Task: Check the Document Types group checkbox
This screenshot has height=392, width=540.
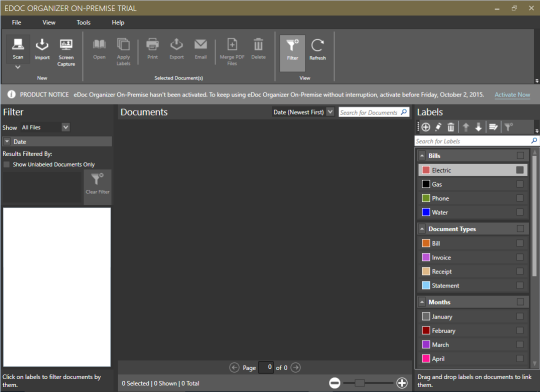Action: (520, 228)
